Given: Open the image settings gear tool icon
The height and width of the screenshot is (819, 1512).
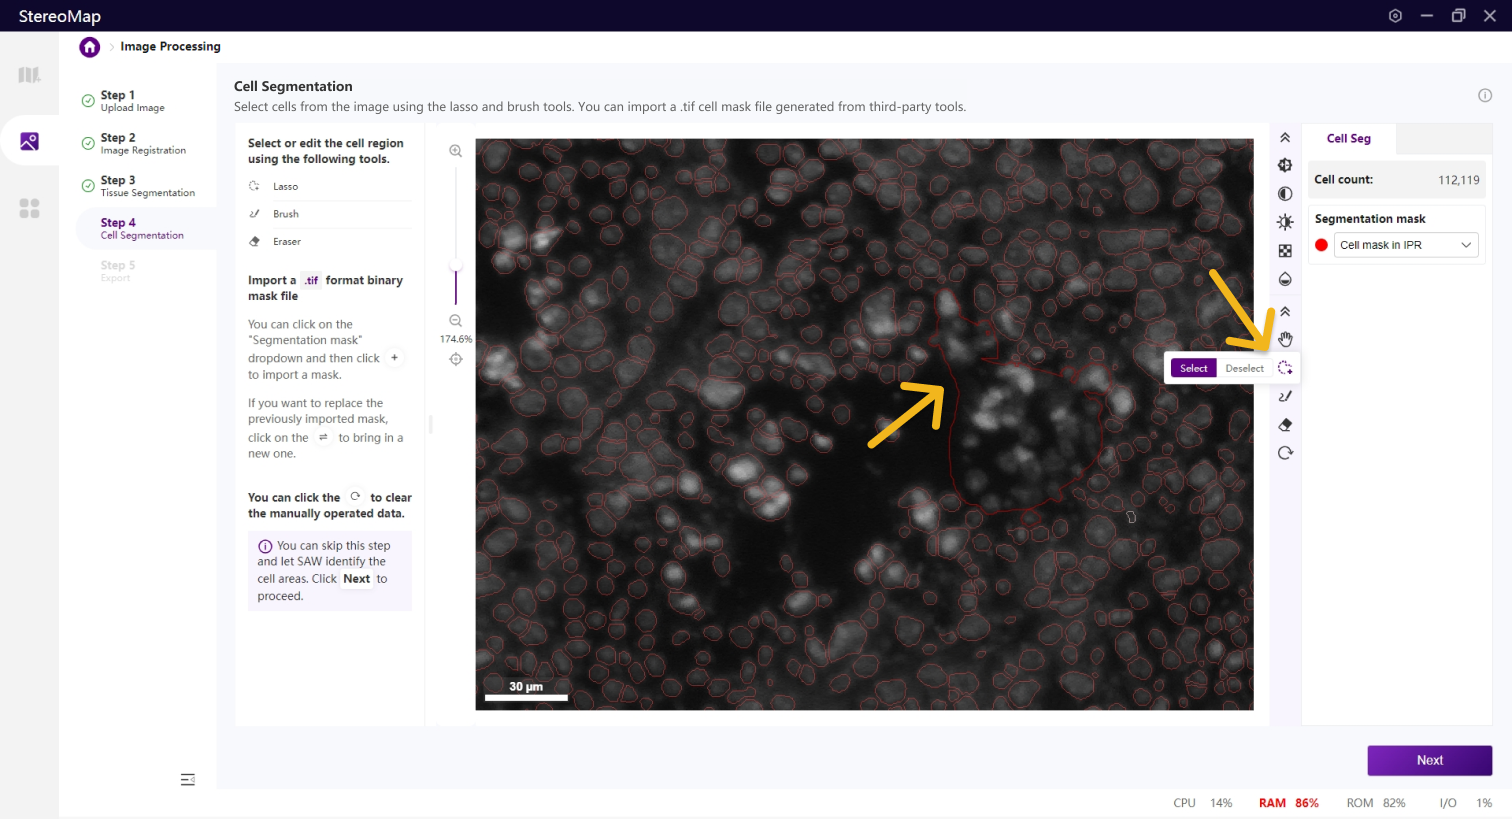Looking at the screenshot, I should (1285, 165).
